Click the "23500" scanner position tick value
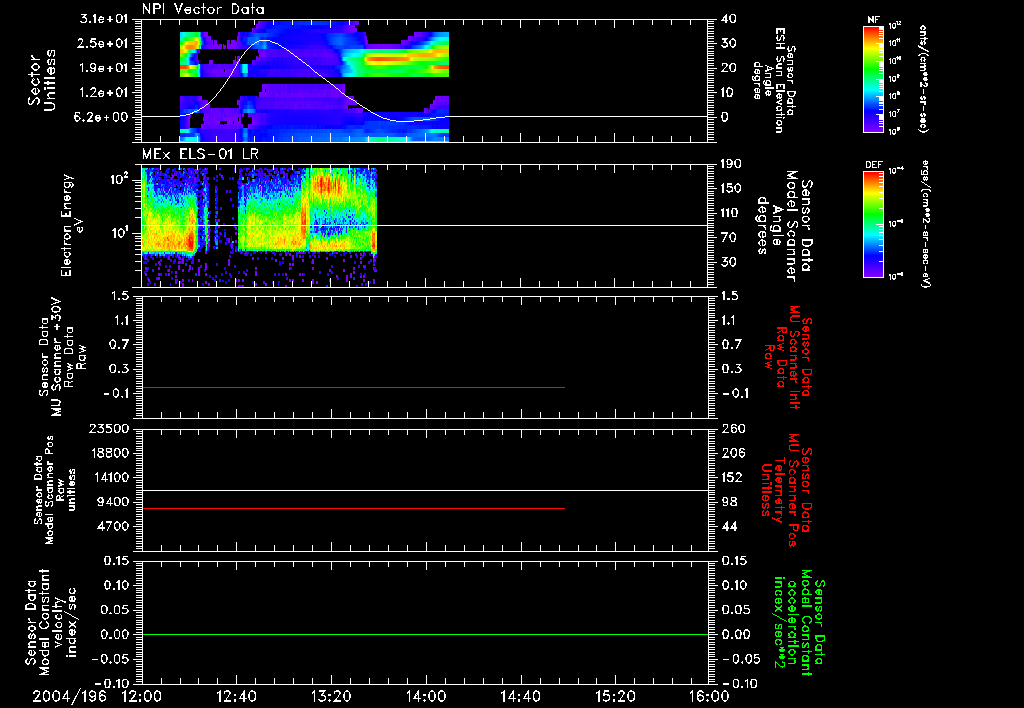The height and width of the screenshot is (708, 1024). (x=108, y=428)
